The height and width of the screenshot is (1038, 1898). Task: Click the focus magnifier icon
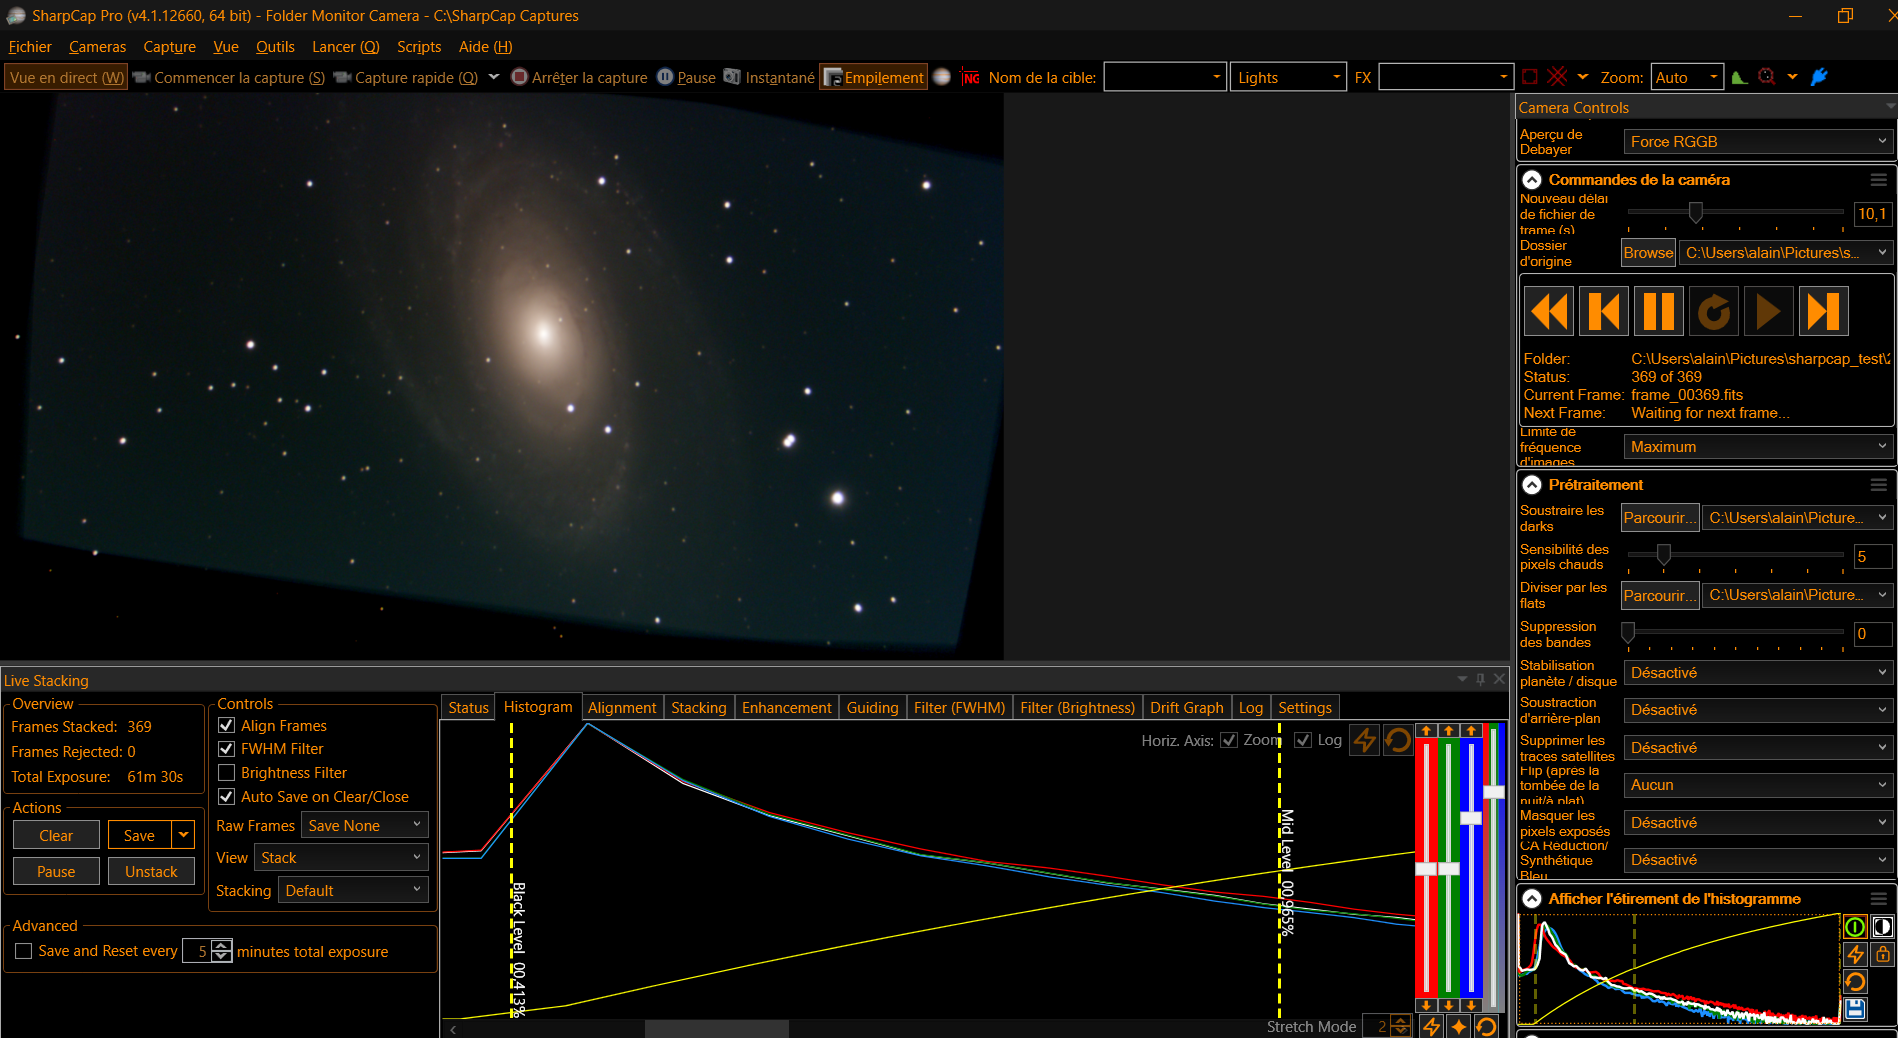(1767, 77)
